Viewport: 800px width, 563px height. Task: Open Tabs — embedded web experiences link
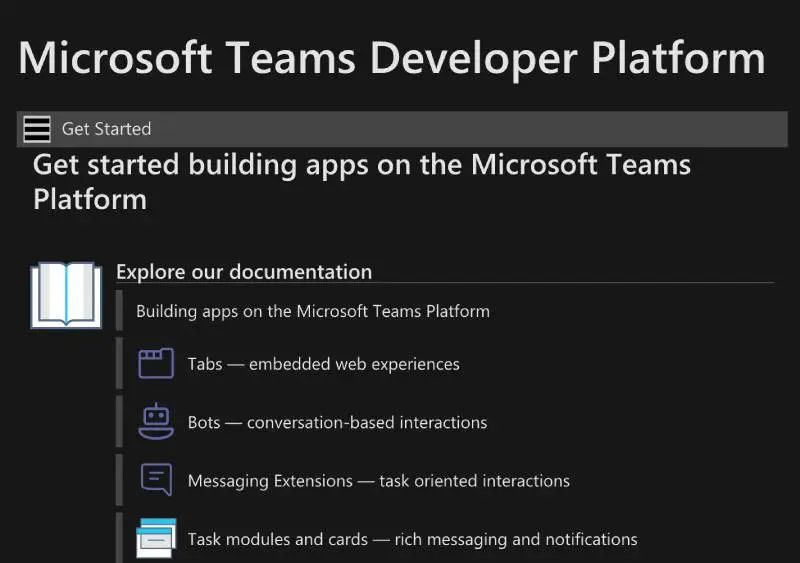tap(323, 364)
